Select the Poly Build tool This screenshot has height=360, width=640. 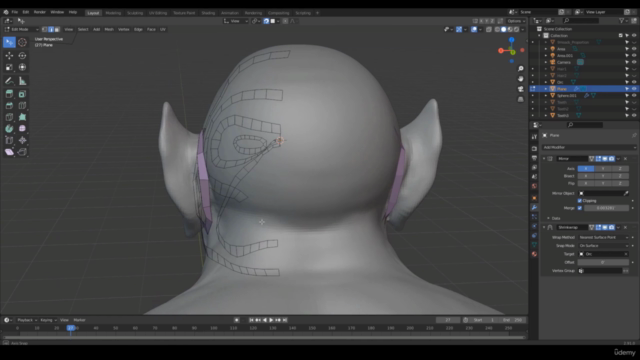click(22, 117)
